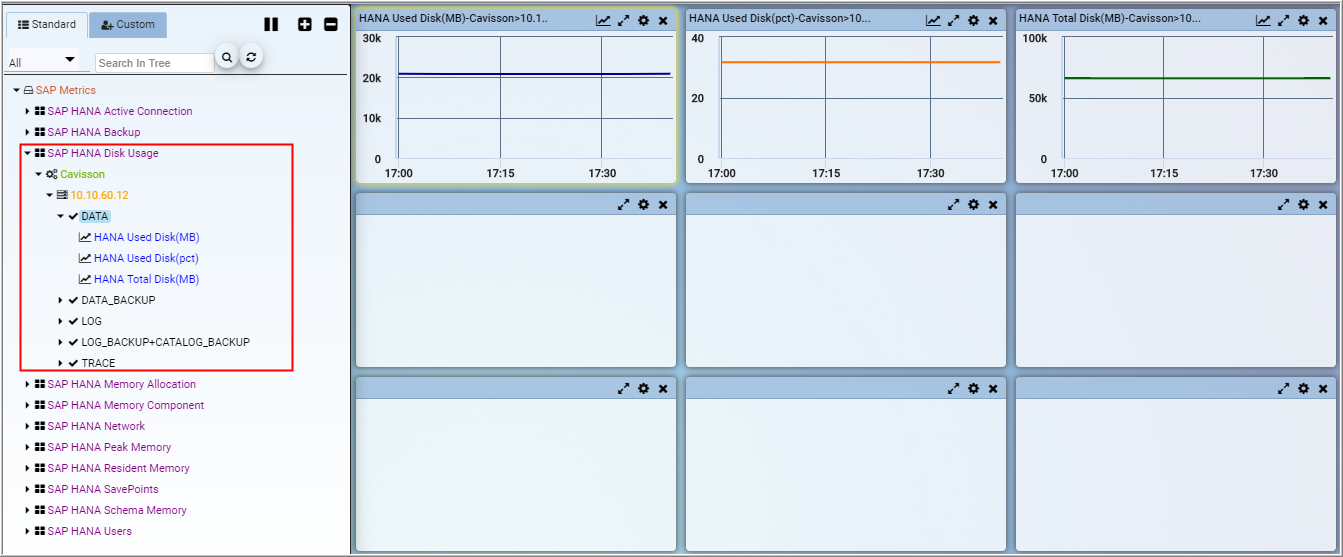
Task: Expand the DATA_BACKUP node
Action: pos(61,300)
